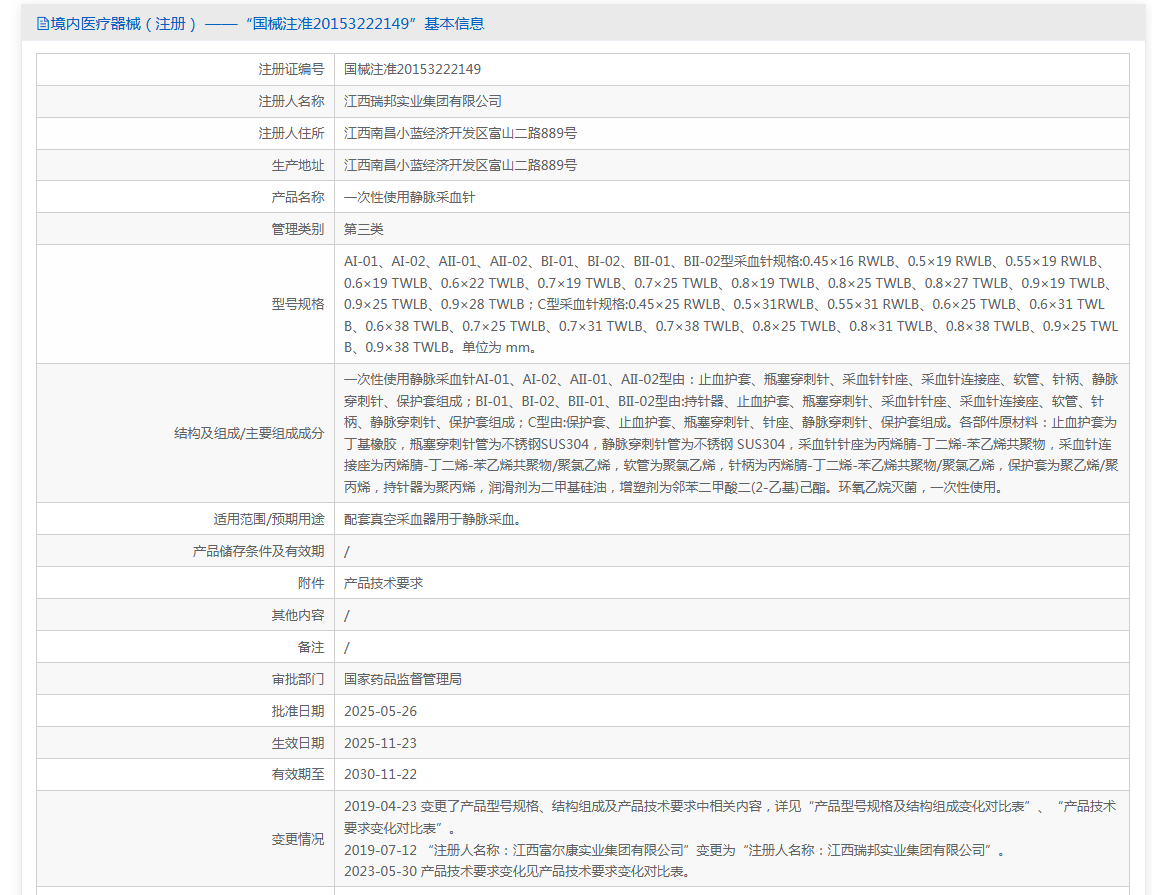Click the 适用范围/预期用途 label
1152x895 pixels.
click(269, 520)
